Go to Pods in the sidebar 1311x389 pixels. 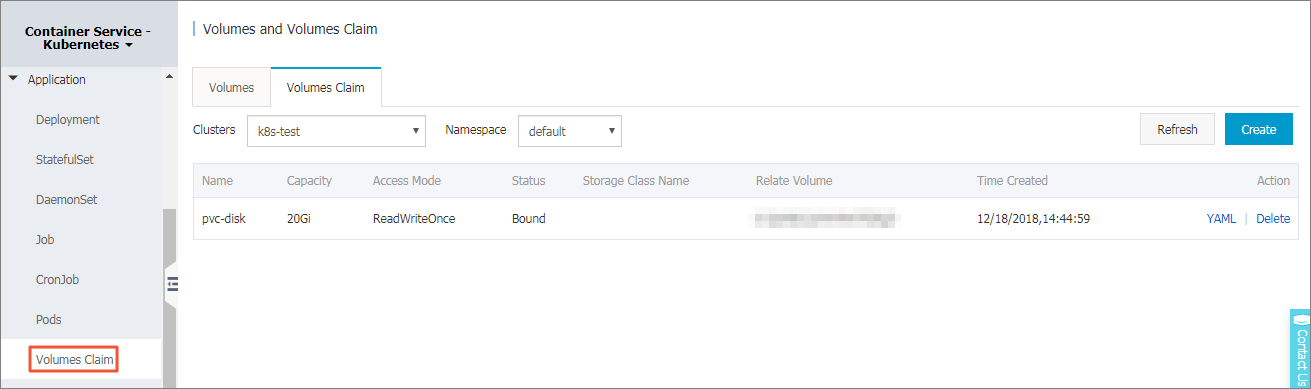[49, 319]
